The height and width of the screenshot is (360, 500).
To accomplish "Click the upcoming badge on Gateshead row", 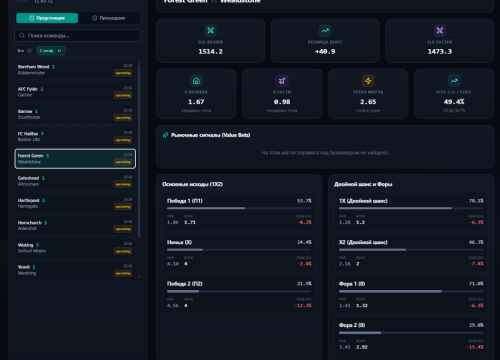I will pos(123,184).
